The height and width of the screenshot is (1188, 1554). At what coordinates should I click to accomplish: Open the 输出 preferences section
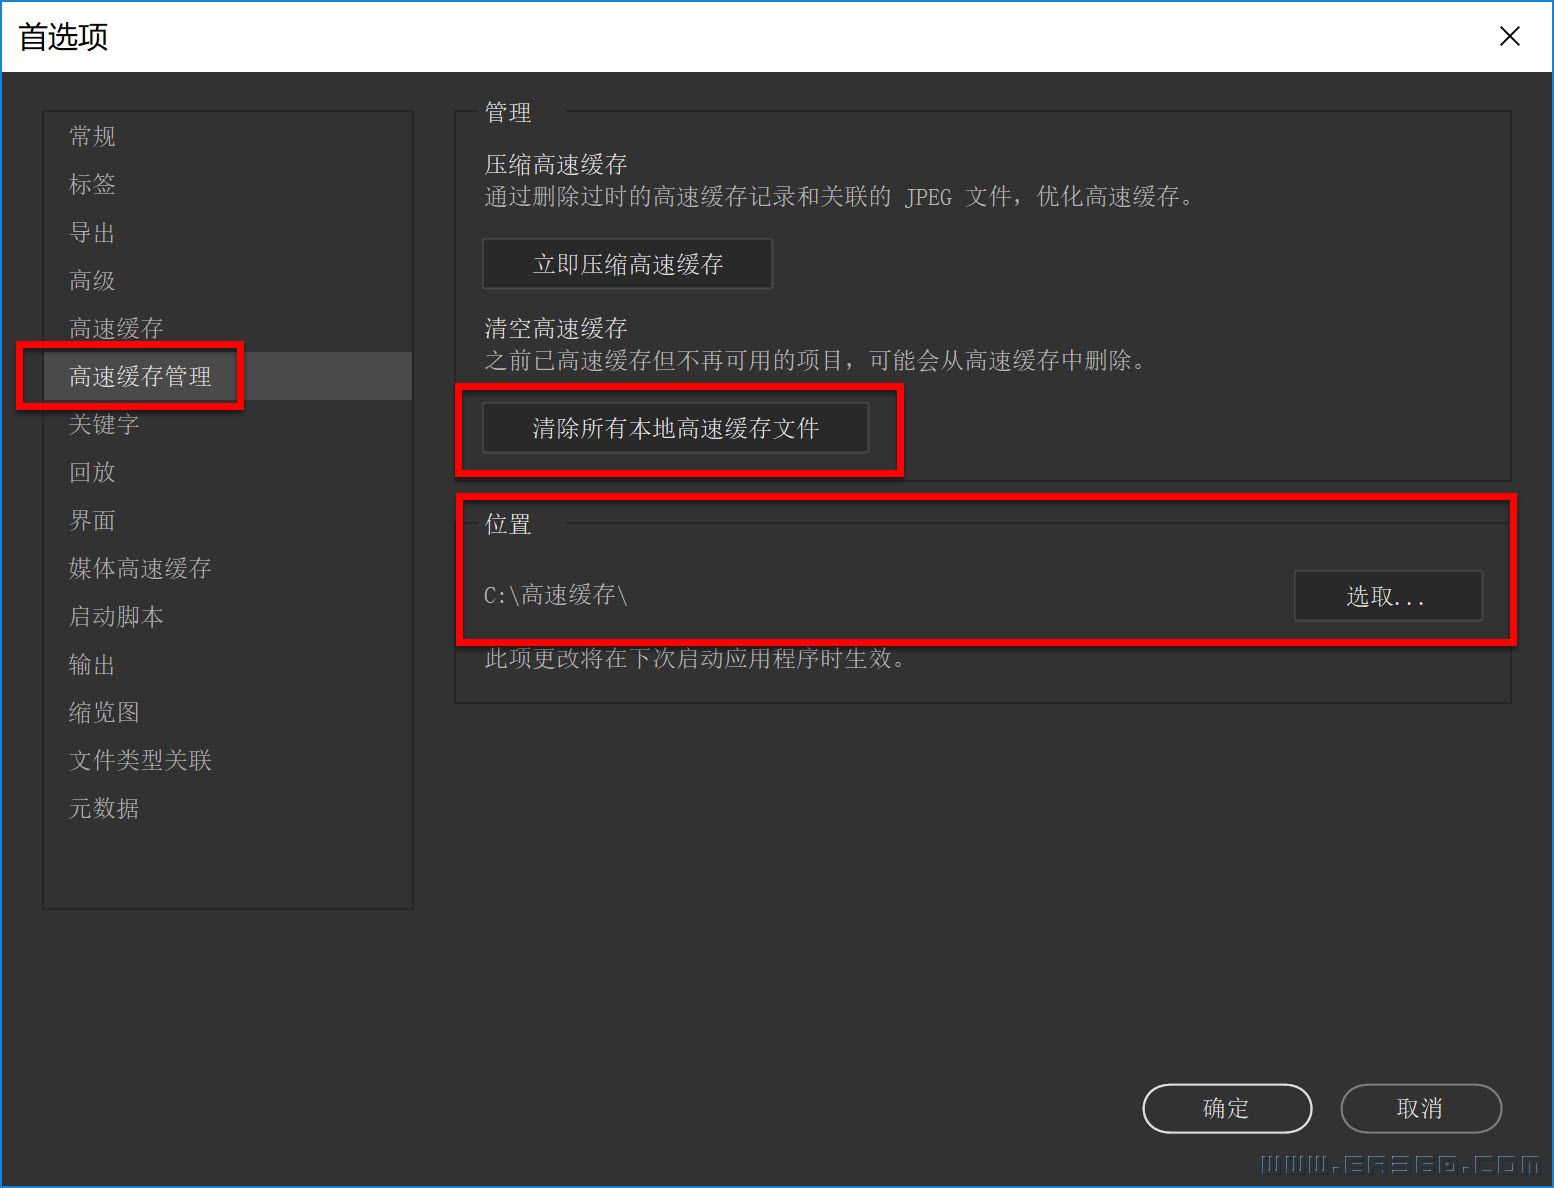point(92,664)
